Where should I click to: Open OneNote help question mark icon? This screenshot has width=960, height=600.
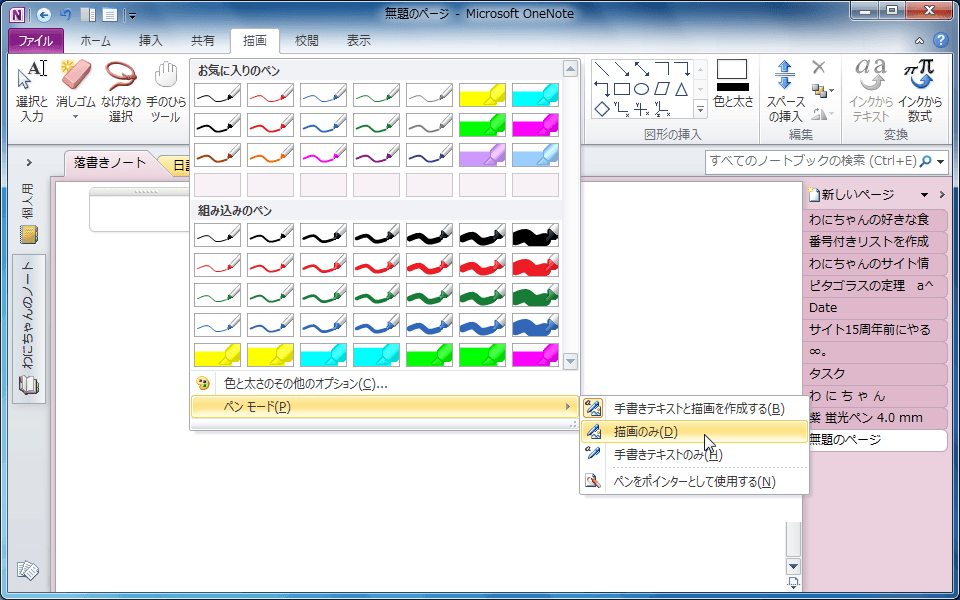[940, 41]
